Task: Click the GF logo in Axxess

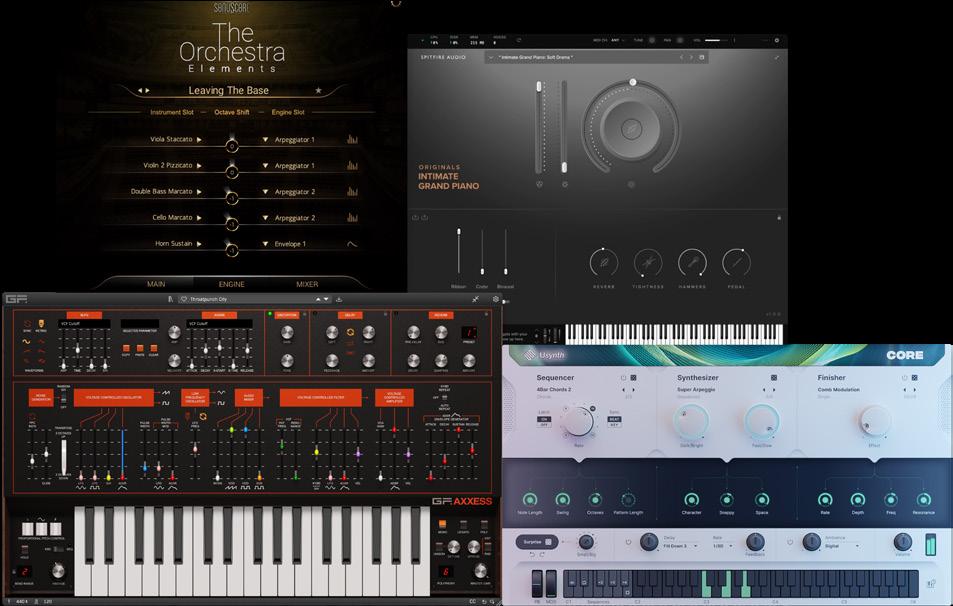Action: pyautogui.click(x=16, y=298)
